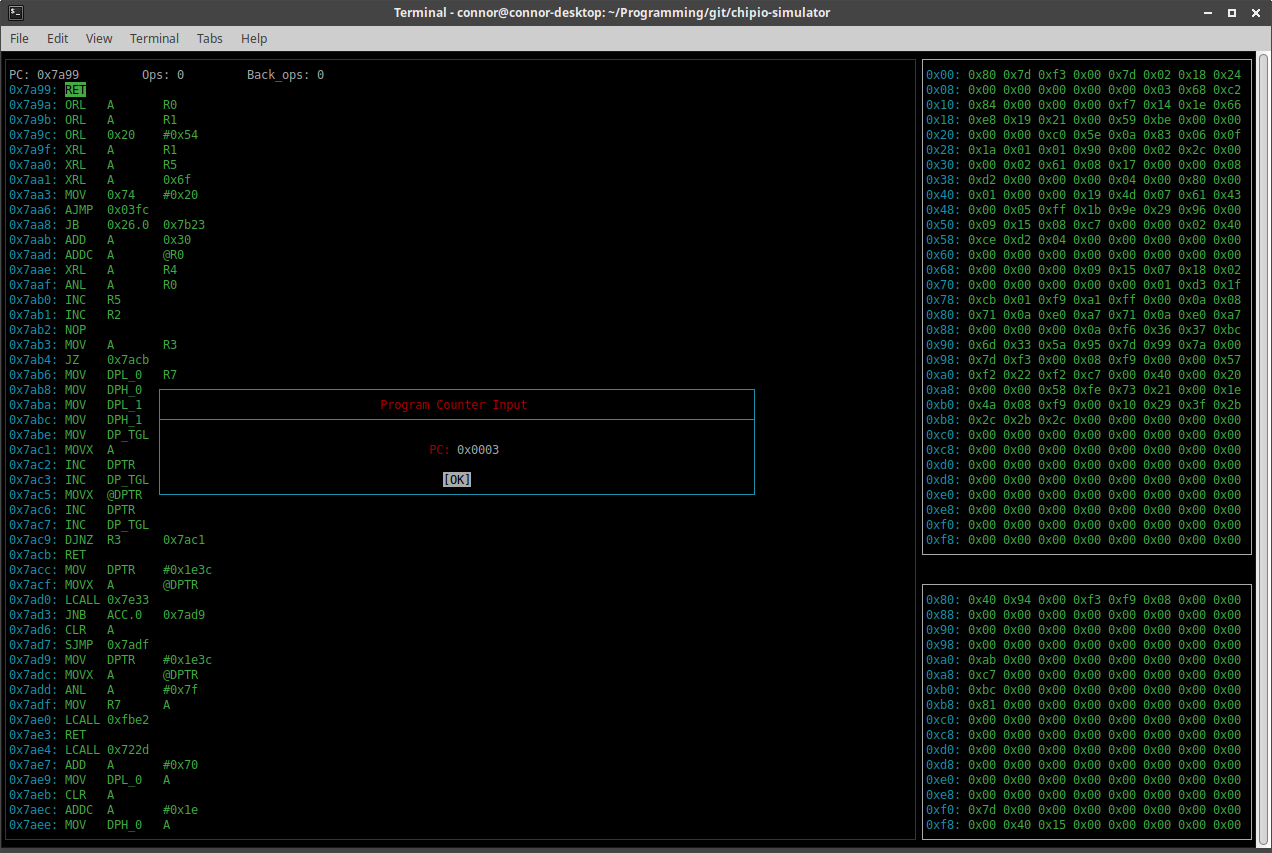Screen dimensions: 1272x853
Task: Select the ORL 0x20 #0x54 line
Action: click(x=104, y=135)
